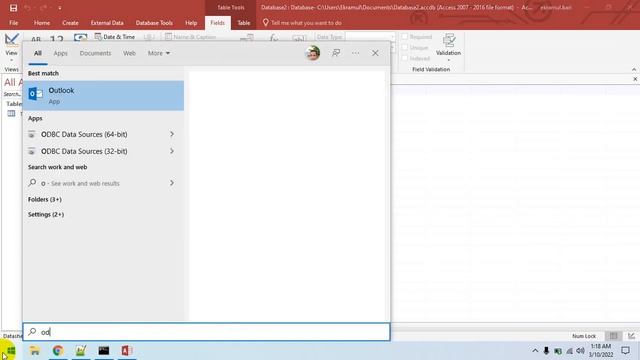Open the notification center icon
The width and height of the screenshot is (640, 360).
(625, 351)
